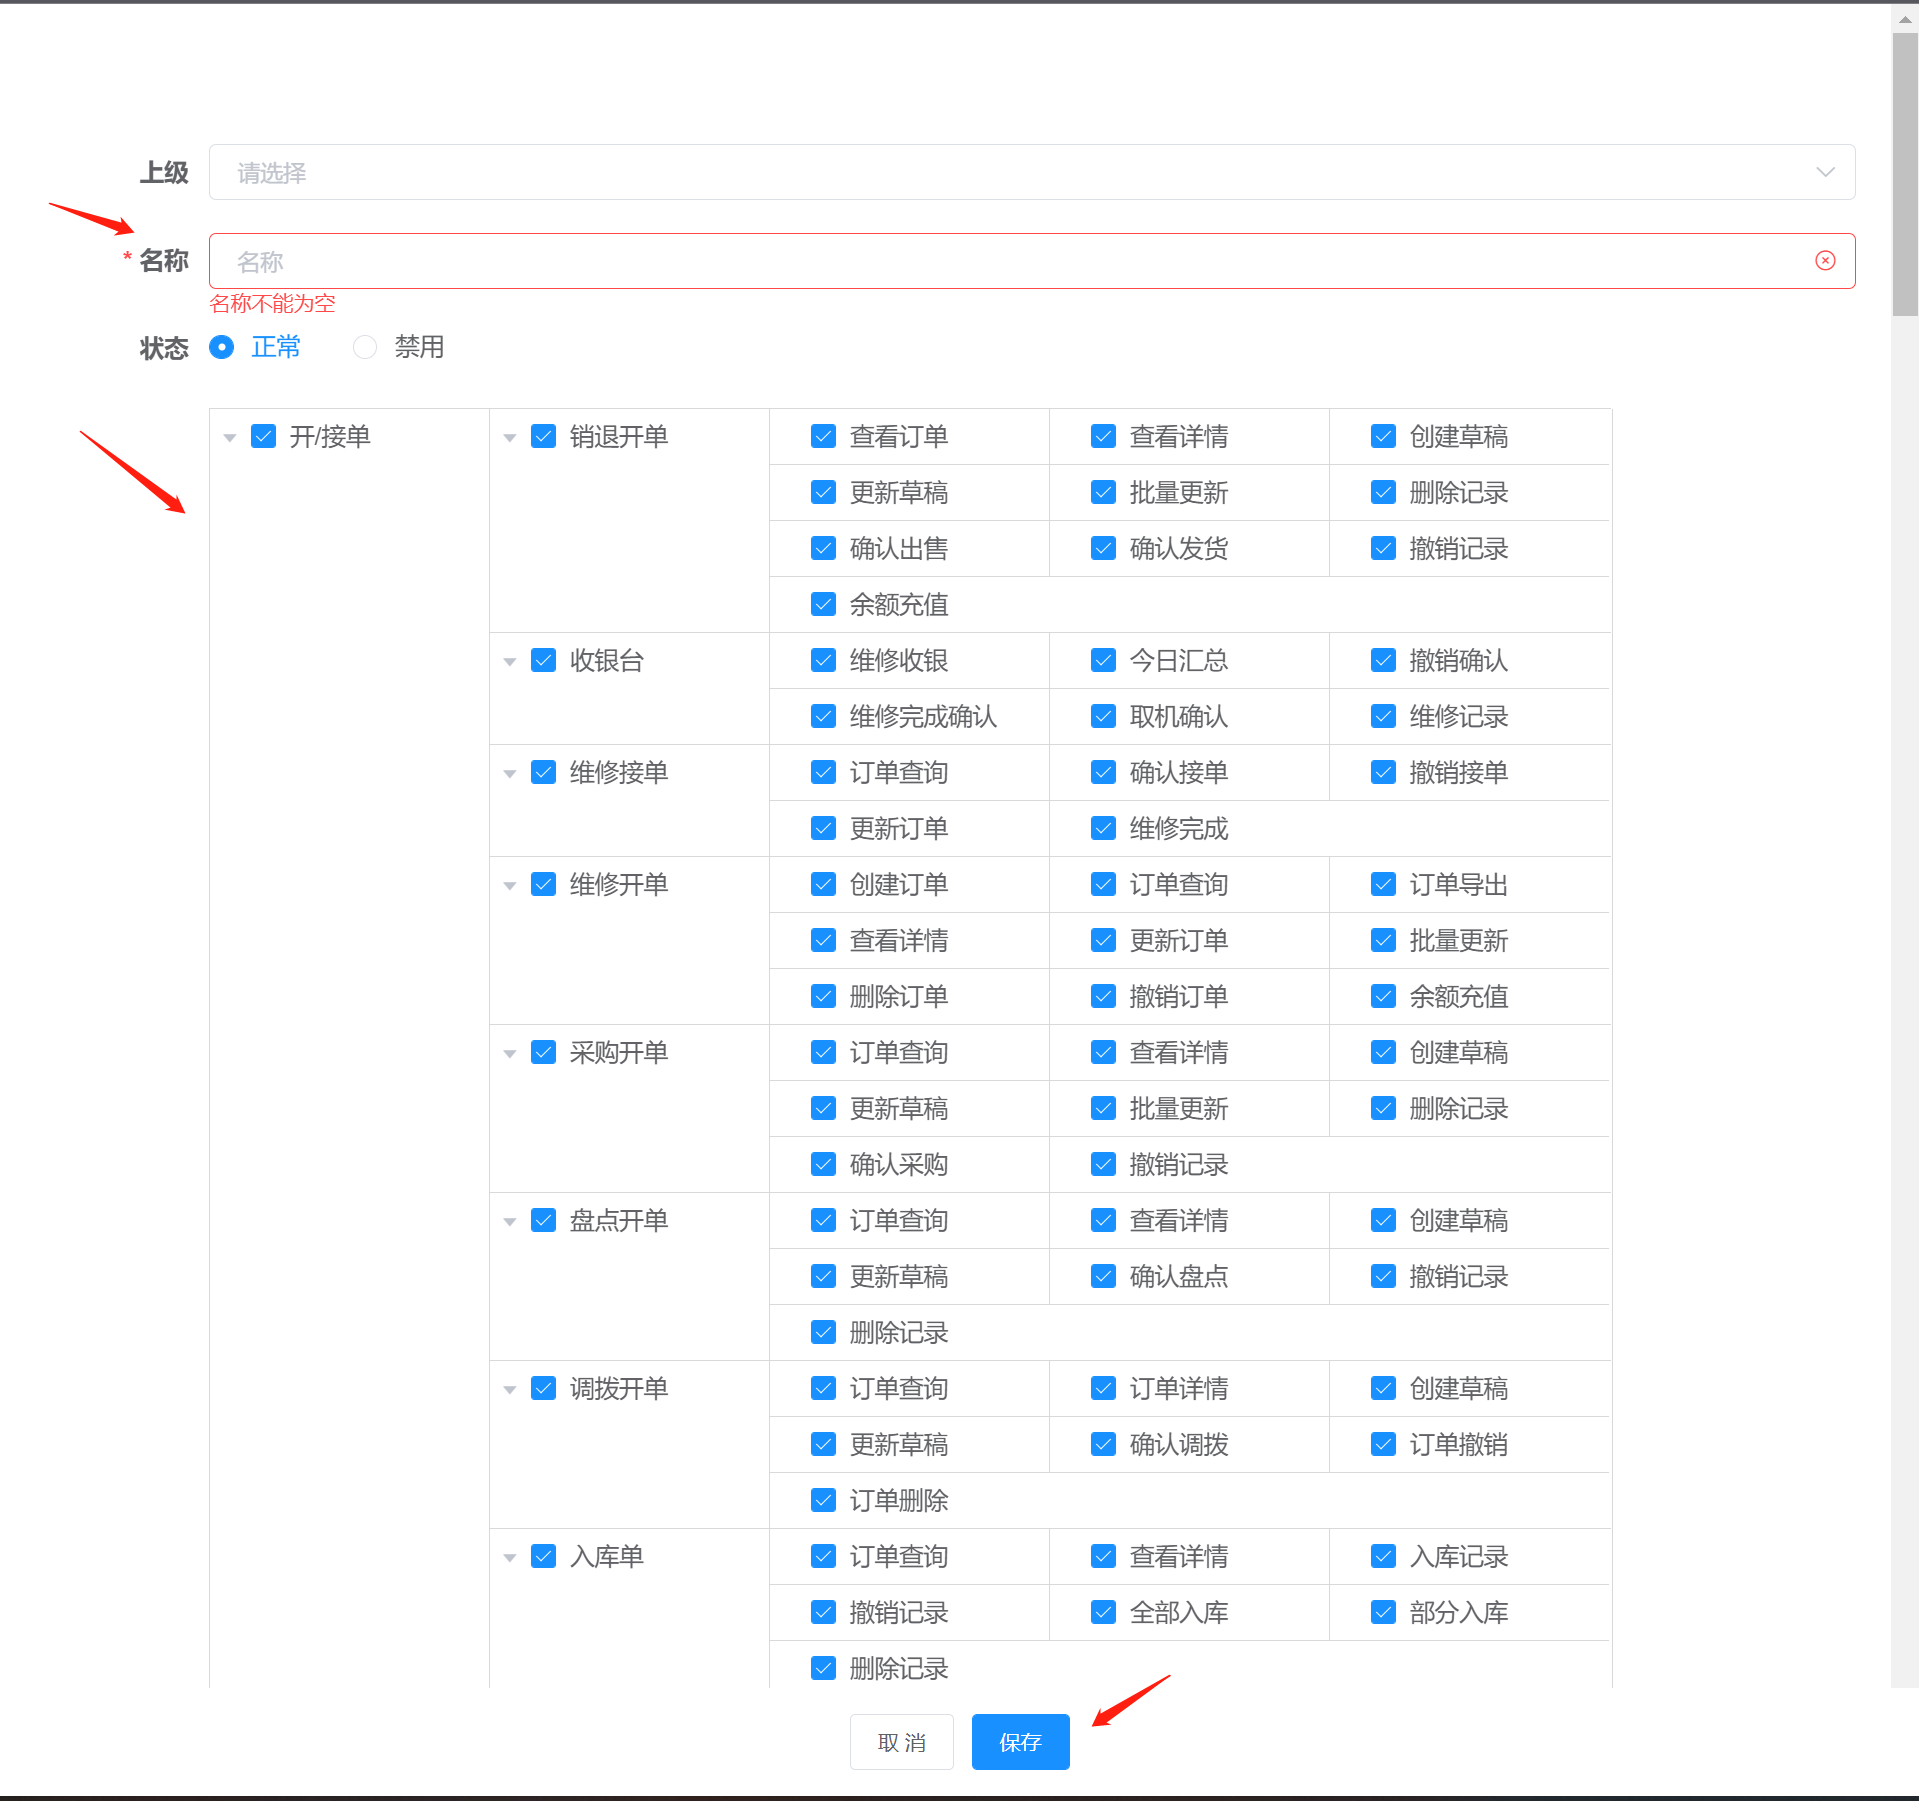Uncheck 维修收银 permission checkbox
Viewport: 1919px width, 1801px height.
point(824,660)
